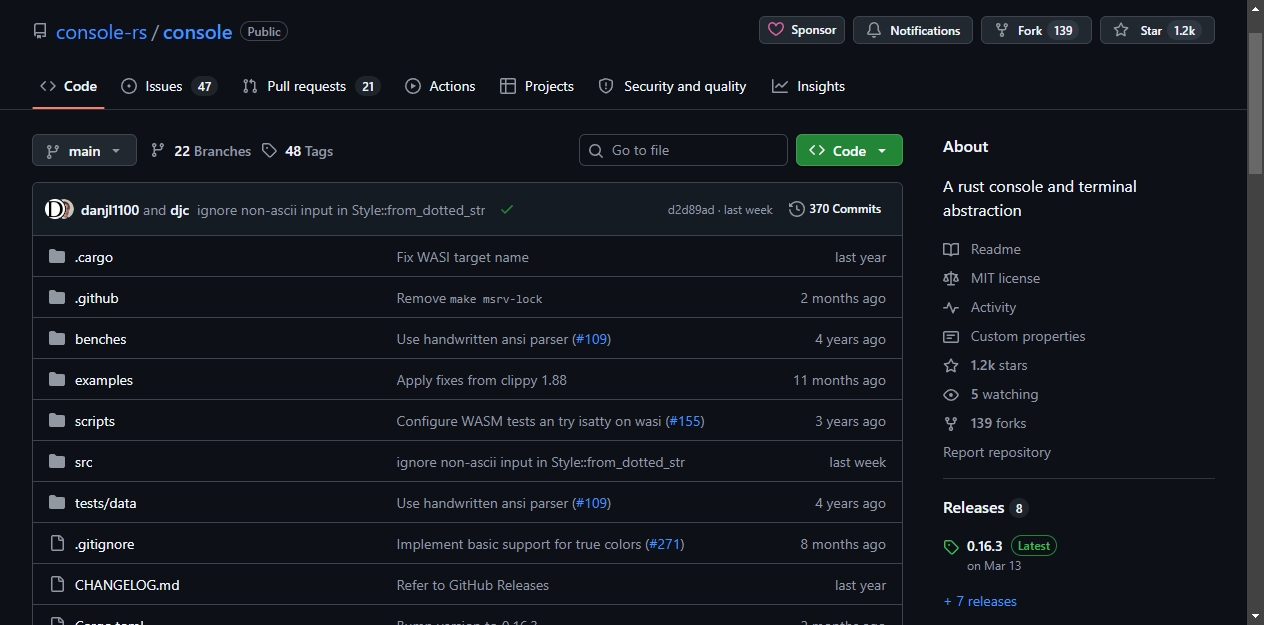Show commit check status checkmark

coord(507,210)
